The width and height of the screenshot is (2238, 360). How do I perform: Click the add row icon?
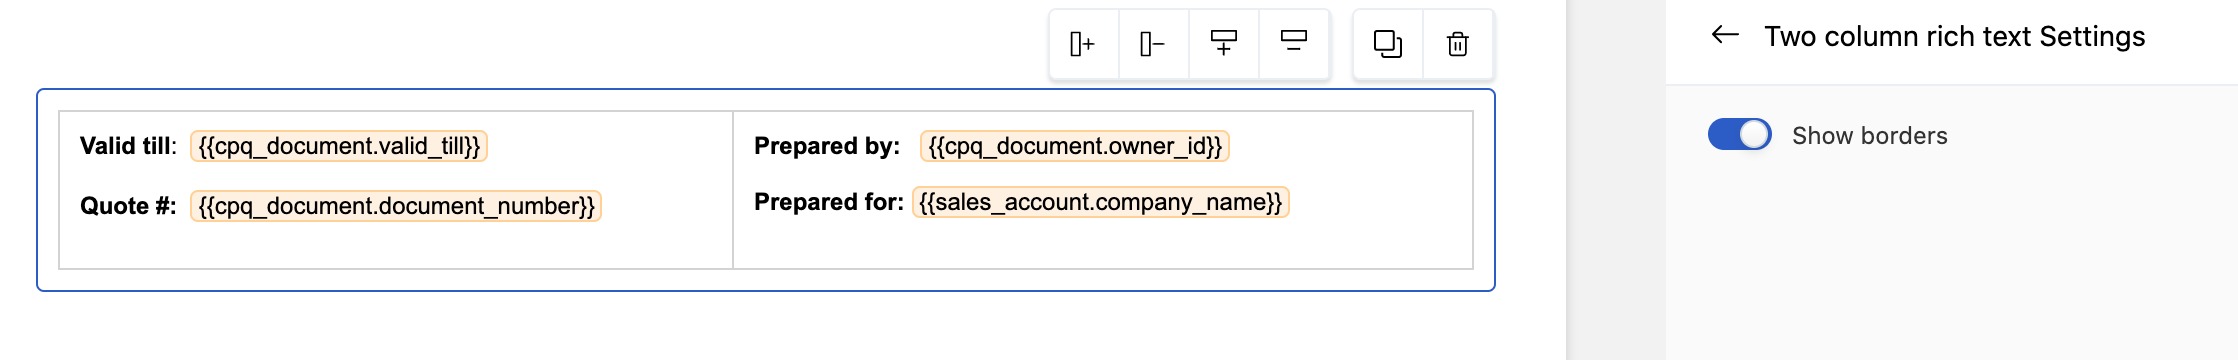[1223, 43]
